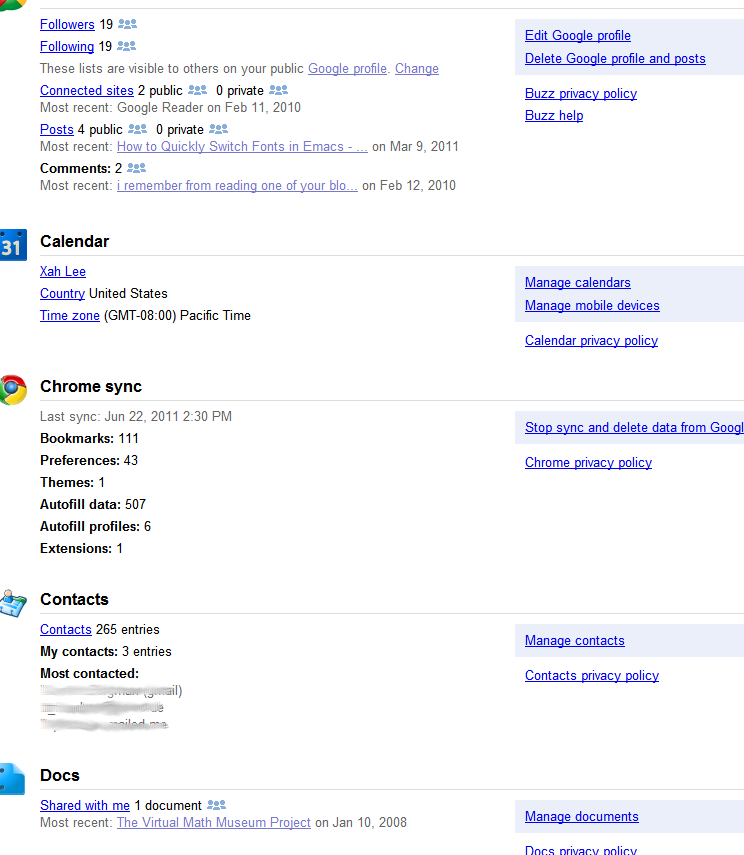Click the people icon next to Following 19
744x855 pixels.
coord(127,46)
